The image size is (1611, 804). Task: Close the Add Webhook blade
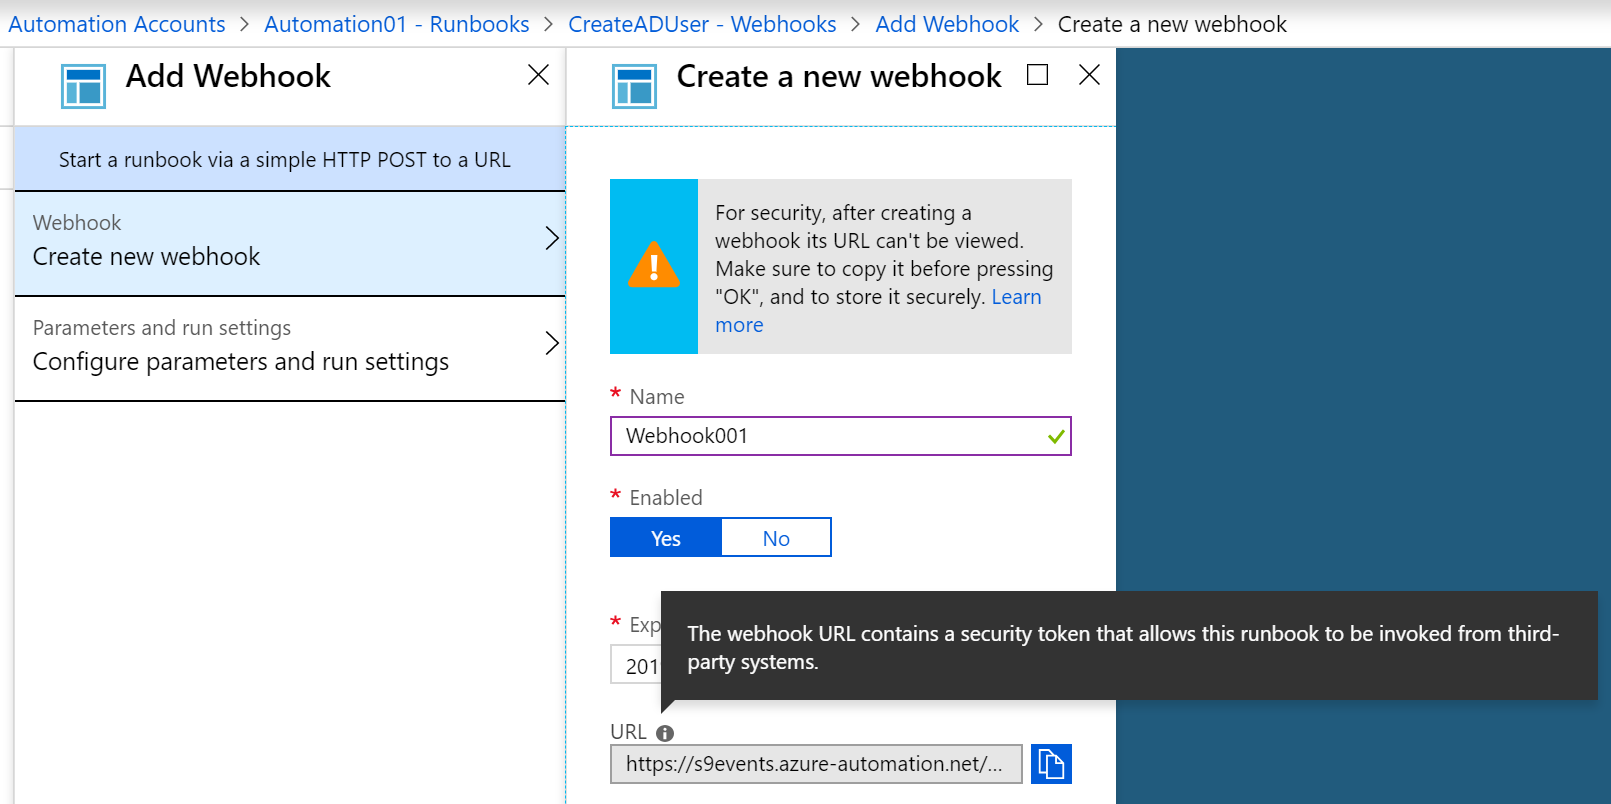[x=538, y=75]
